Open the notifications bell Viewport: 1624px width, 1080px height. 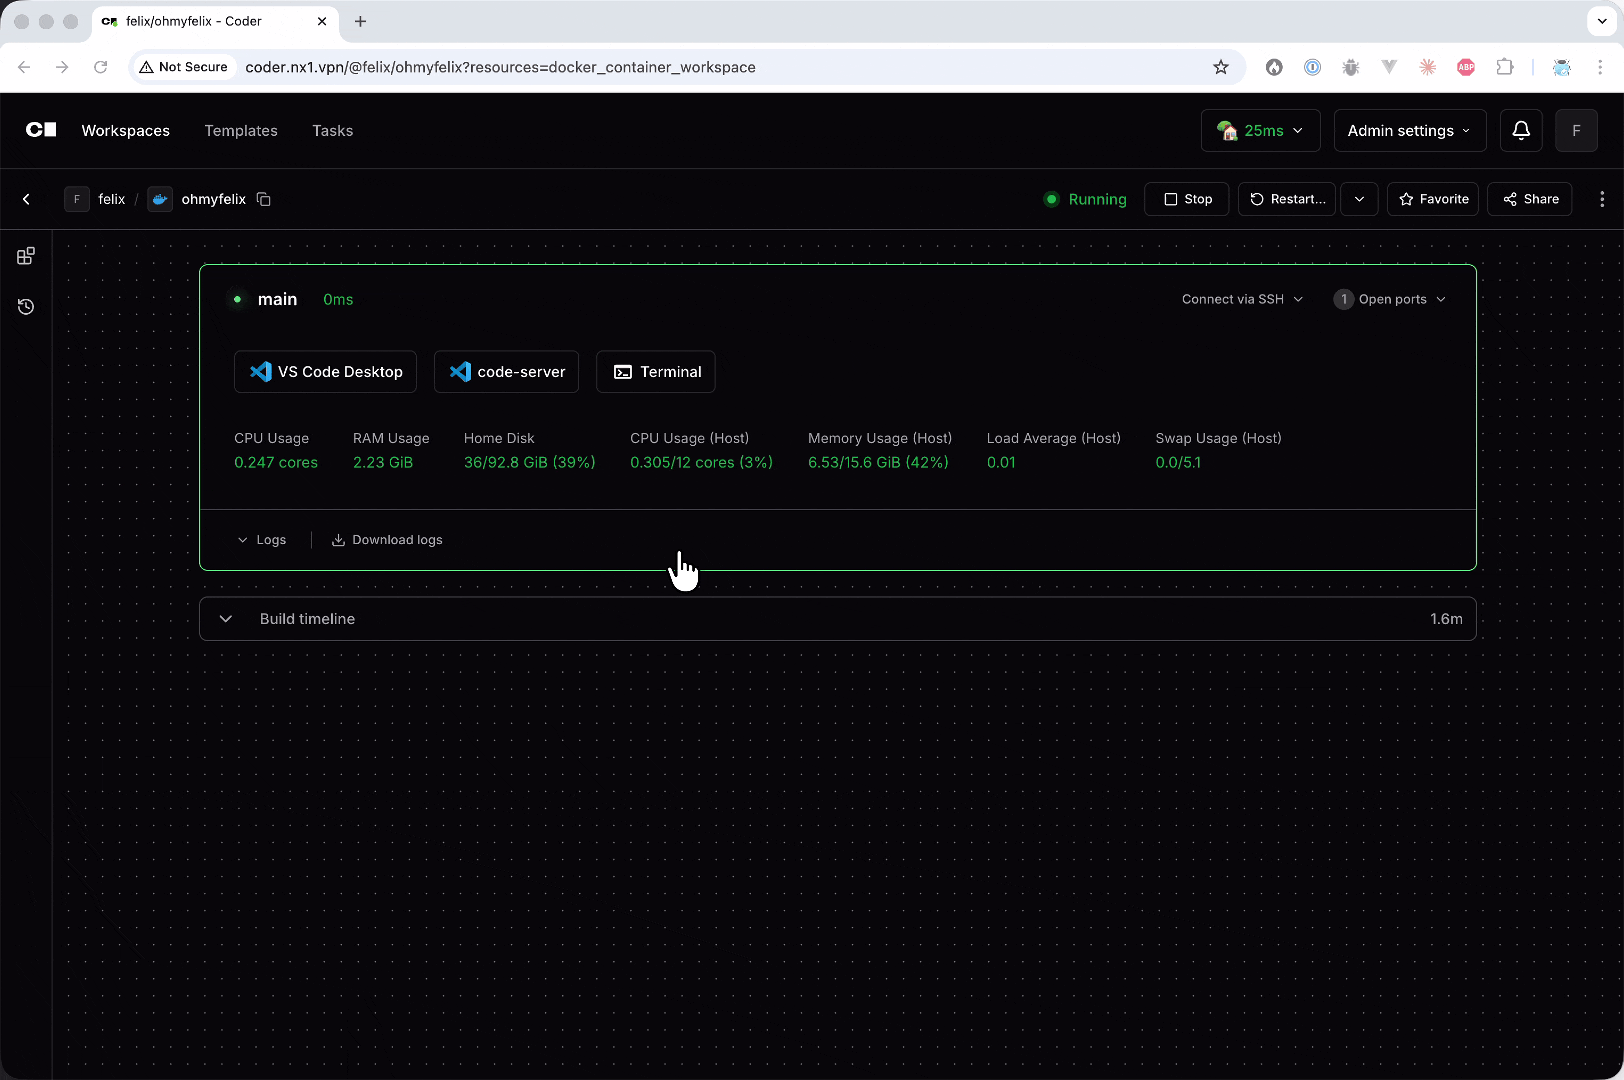[1520, 130]
